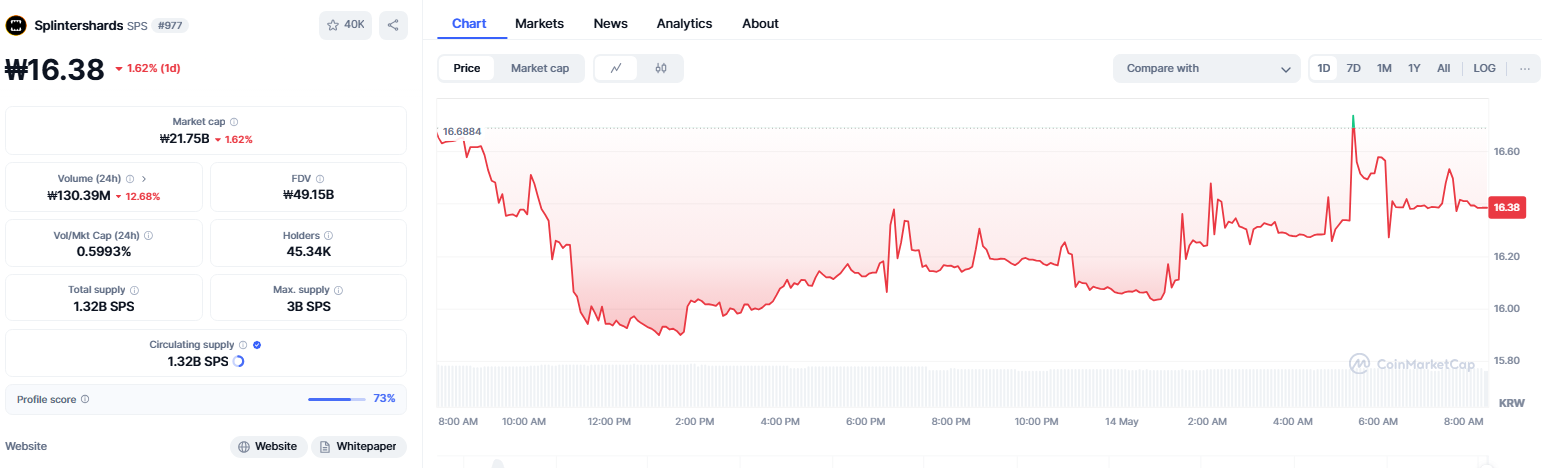Select candlestick chart type icon
This screenshot has width=1542, height=468.
661,68
